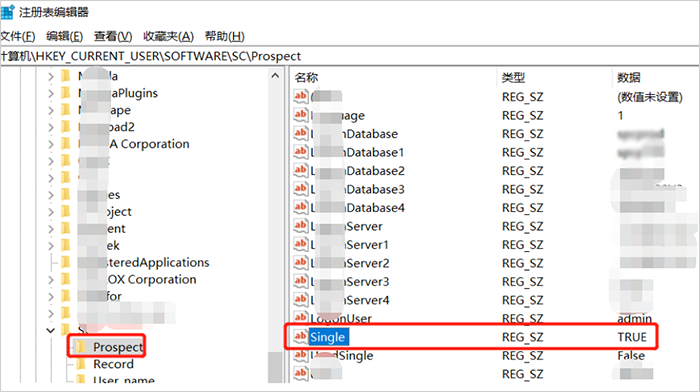This screenshot has width=700, height=392.
Task: Click string icon of 'Database2' value
Action: pyautogui.click(x=300, y=170)
